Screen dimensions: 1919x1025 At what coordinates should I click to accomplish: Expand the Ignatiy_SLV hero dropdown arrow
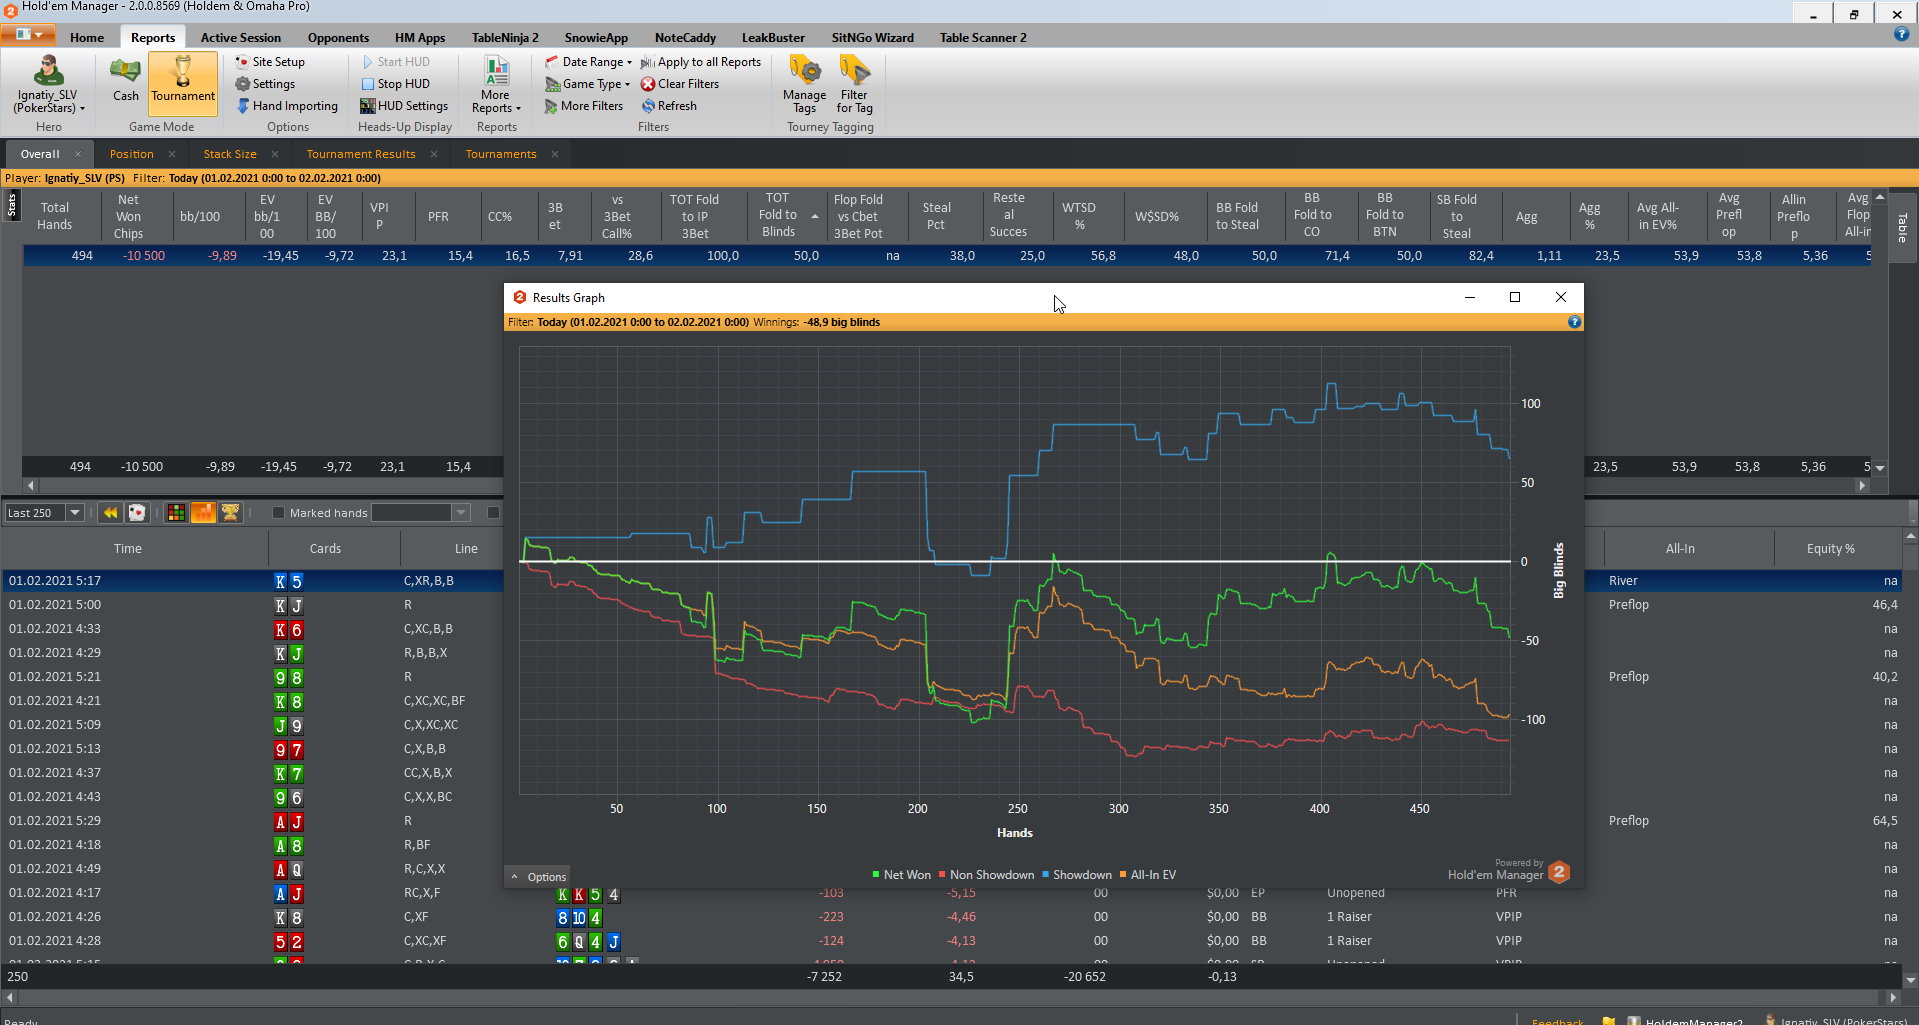coord(82,108)
